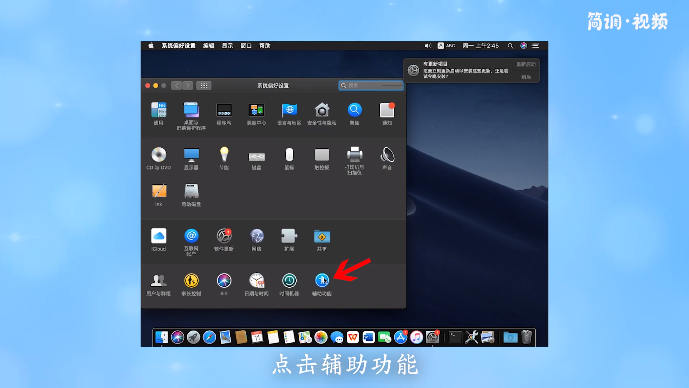Viewport: 689px width, 388px height.
Task: Open Users & Groups preferences
Action: [159, 280]
